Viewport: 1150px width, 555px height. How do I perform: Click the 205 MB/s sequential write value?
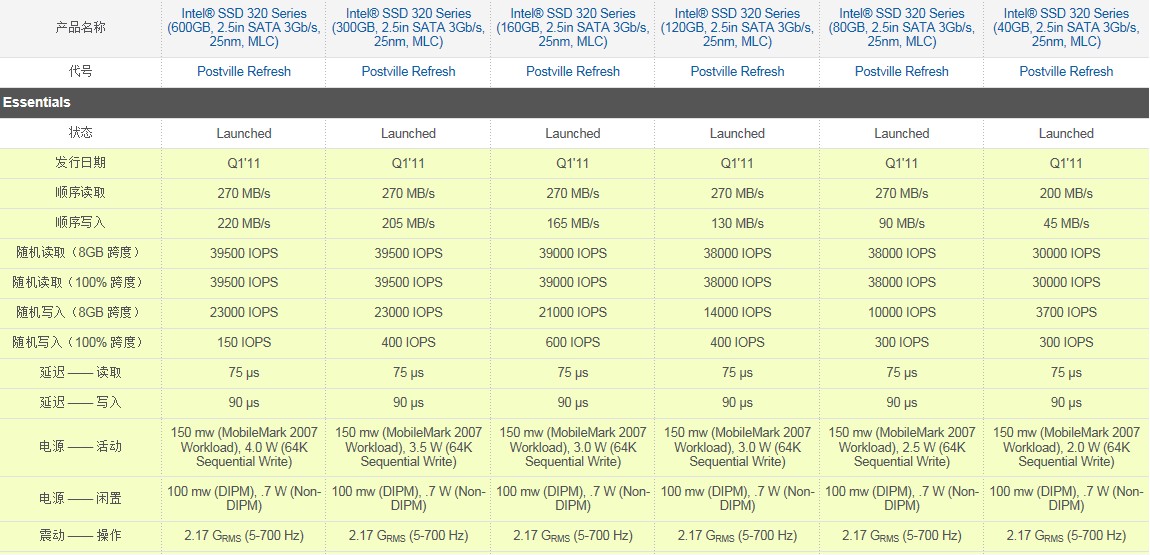pos(409,223)
